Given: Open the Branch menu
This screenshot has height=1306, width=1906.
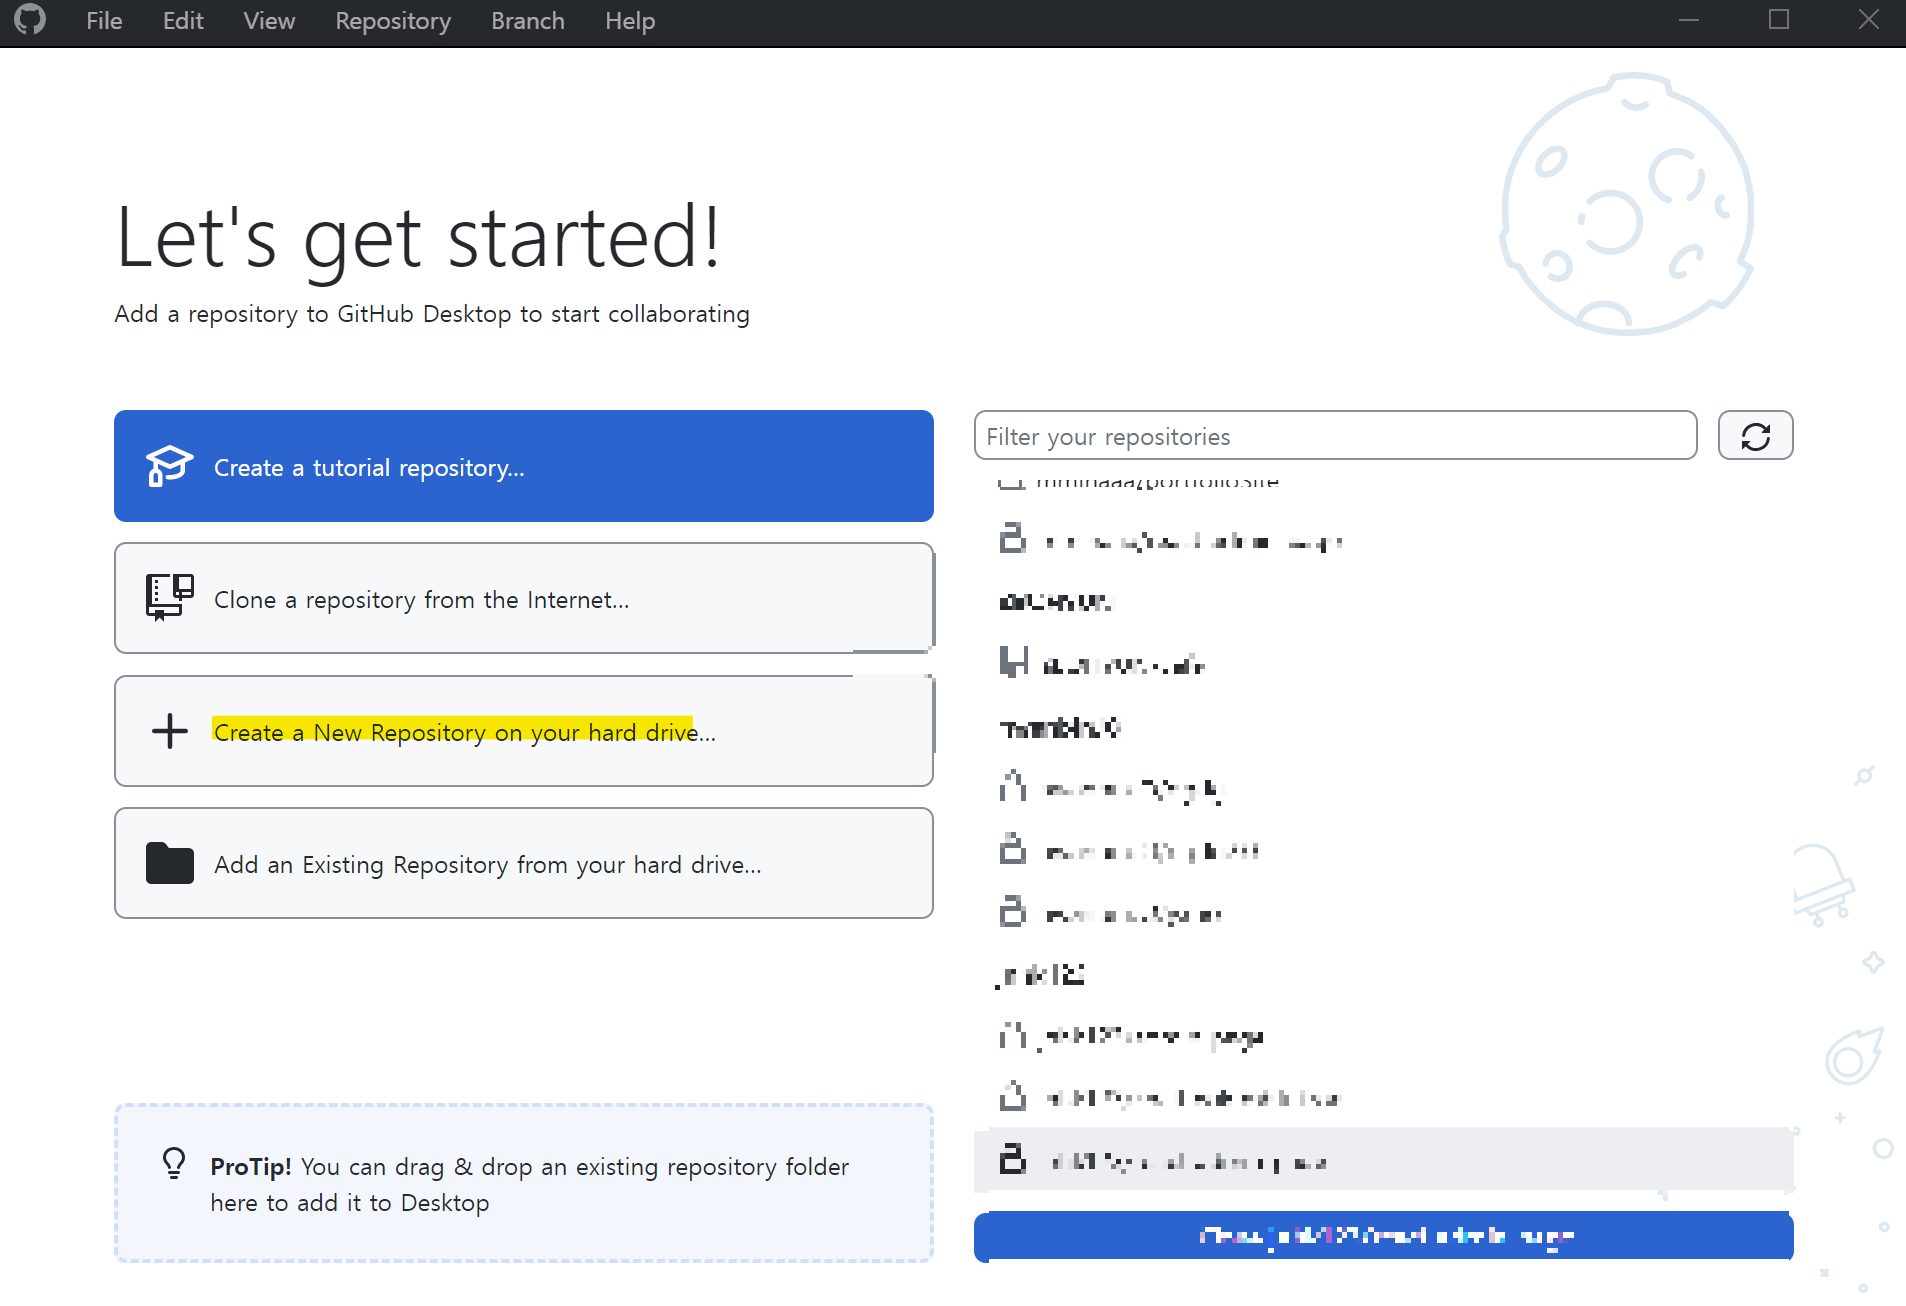Looking at the screenshot, I should point(528,21).
